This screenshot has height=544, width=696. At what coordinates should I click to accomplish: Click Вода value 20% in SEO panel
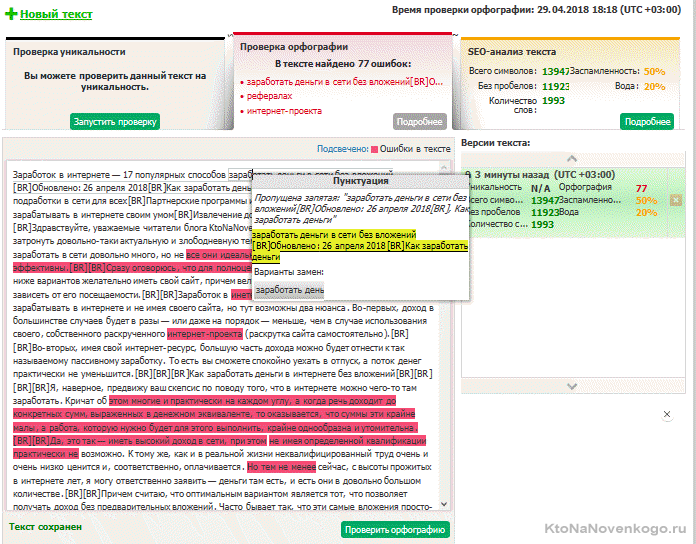tap(655, 87)
